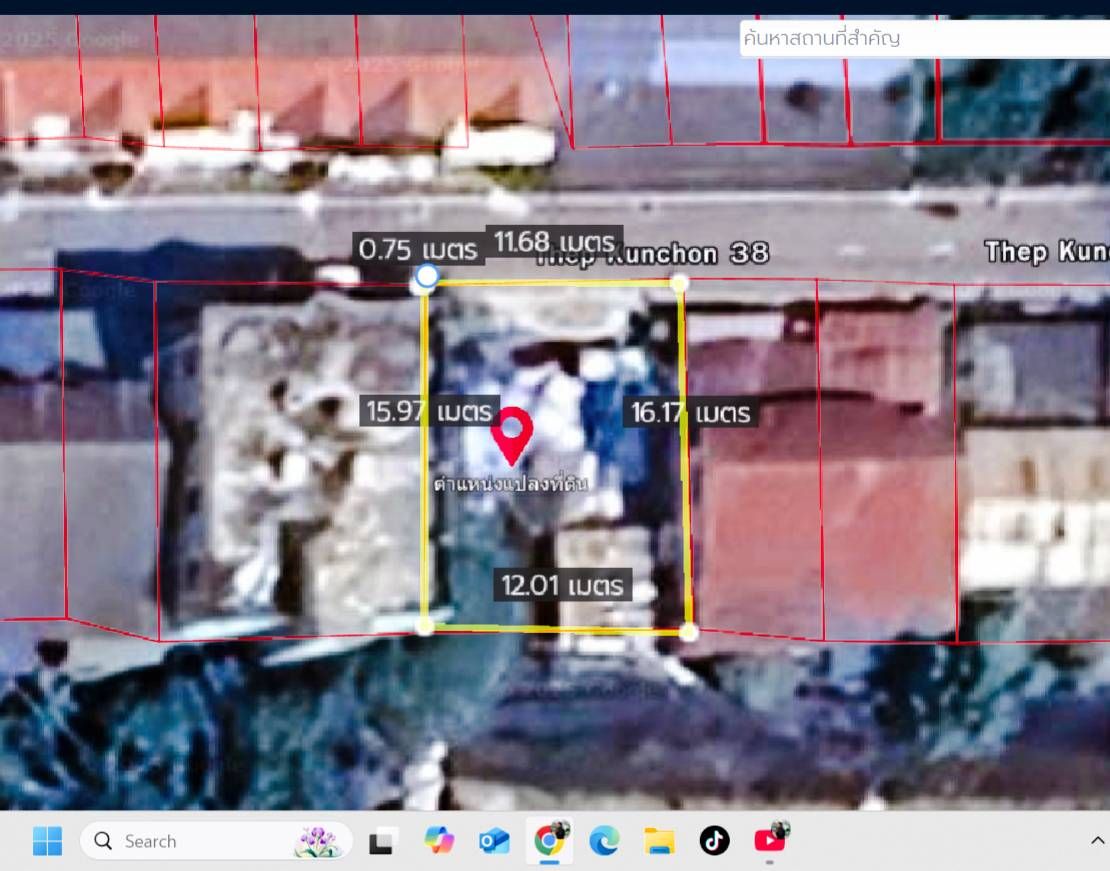
Task: Click the 16.17 เมตร side length label
Action: coord(690,412)
